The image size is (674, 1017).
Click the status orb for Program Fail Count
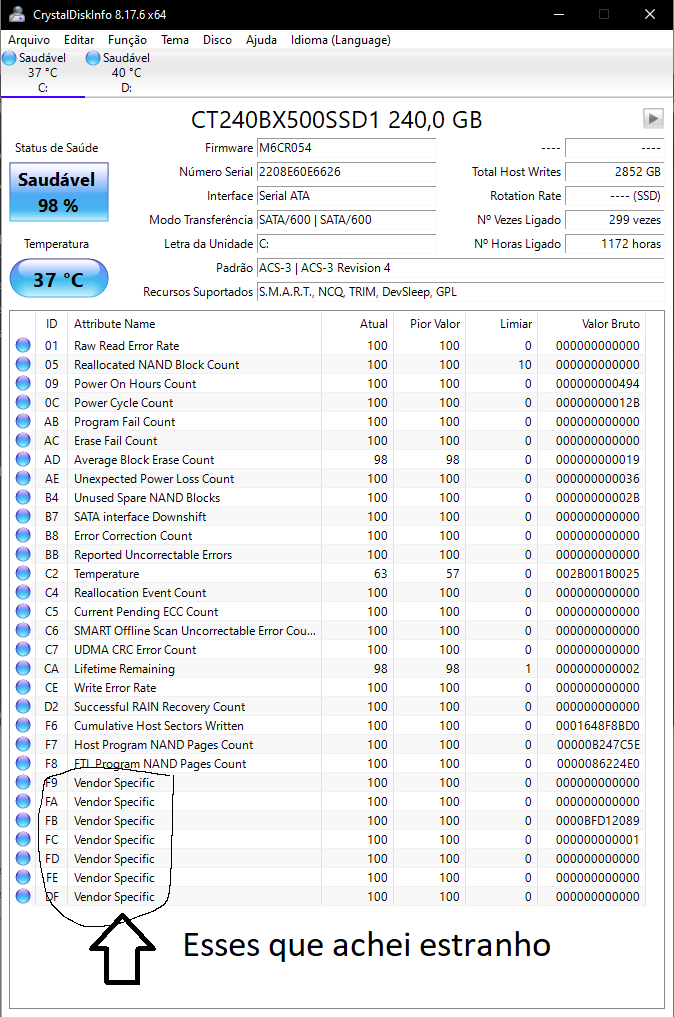(x=23, y=421)
